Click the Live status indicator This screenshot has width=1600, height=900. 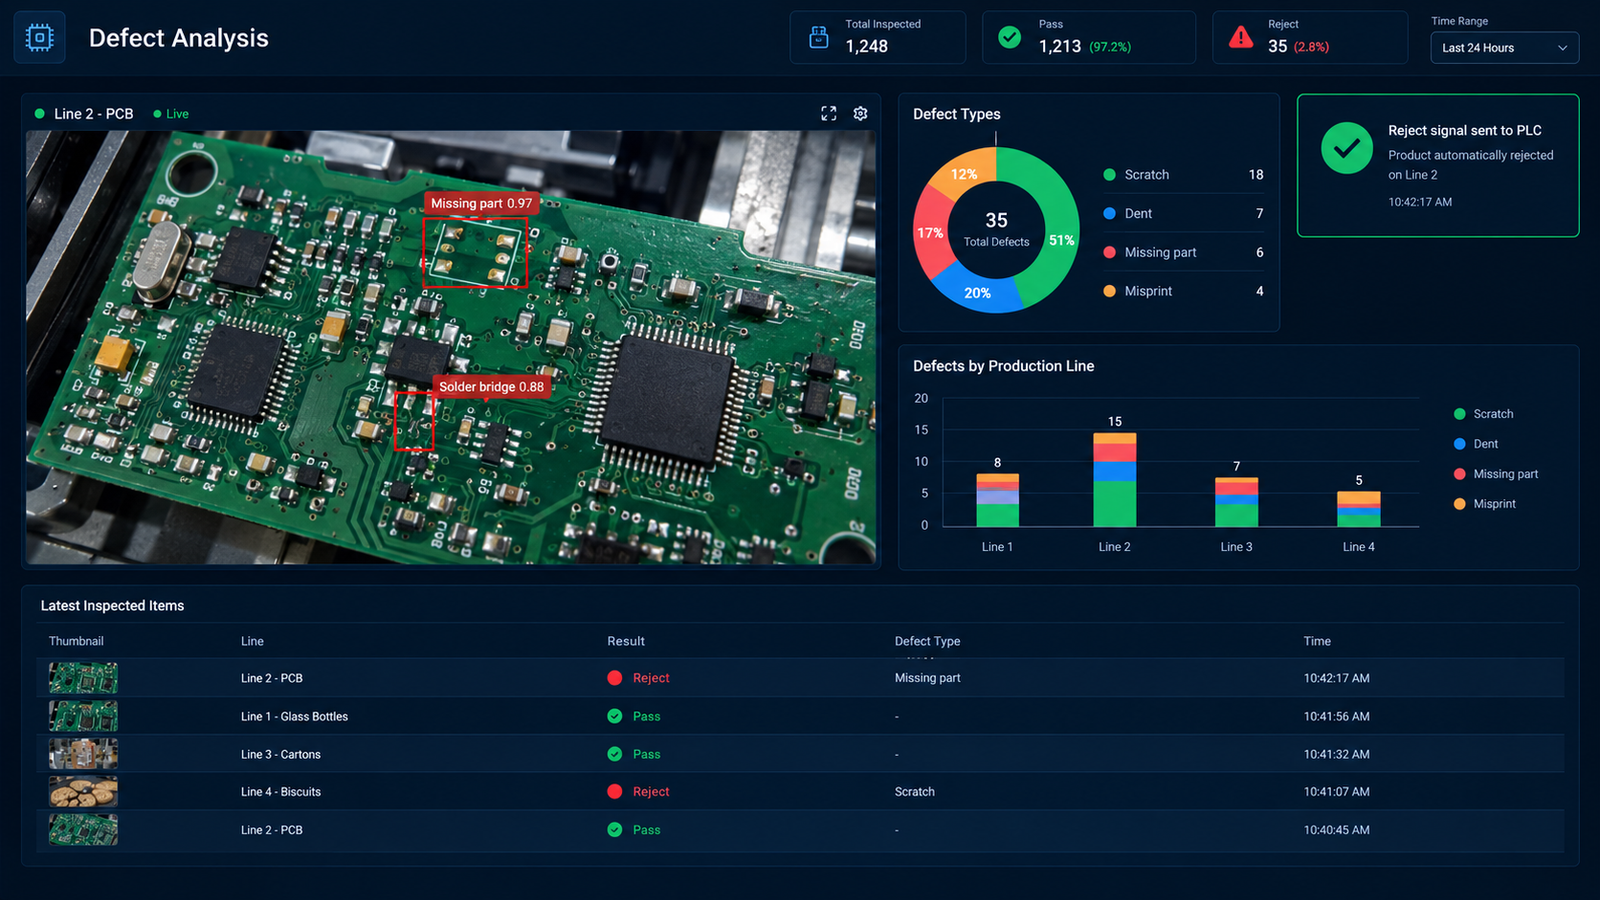pyautogui.click(x=171, y=114)
